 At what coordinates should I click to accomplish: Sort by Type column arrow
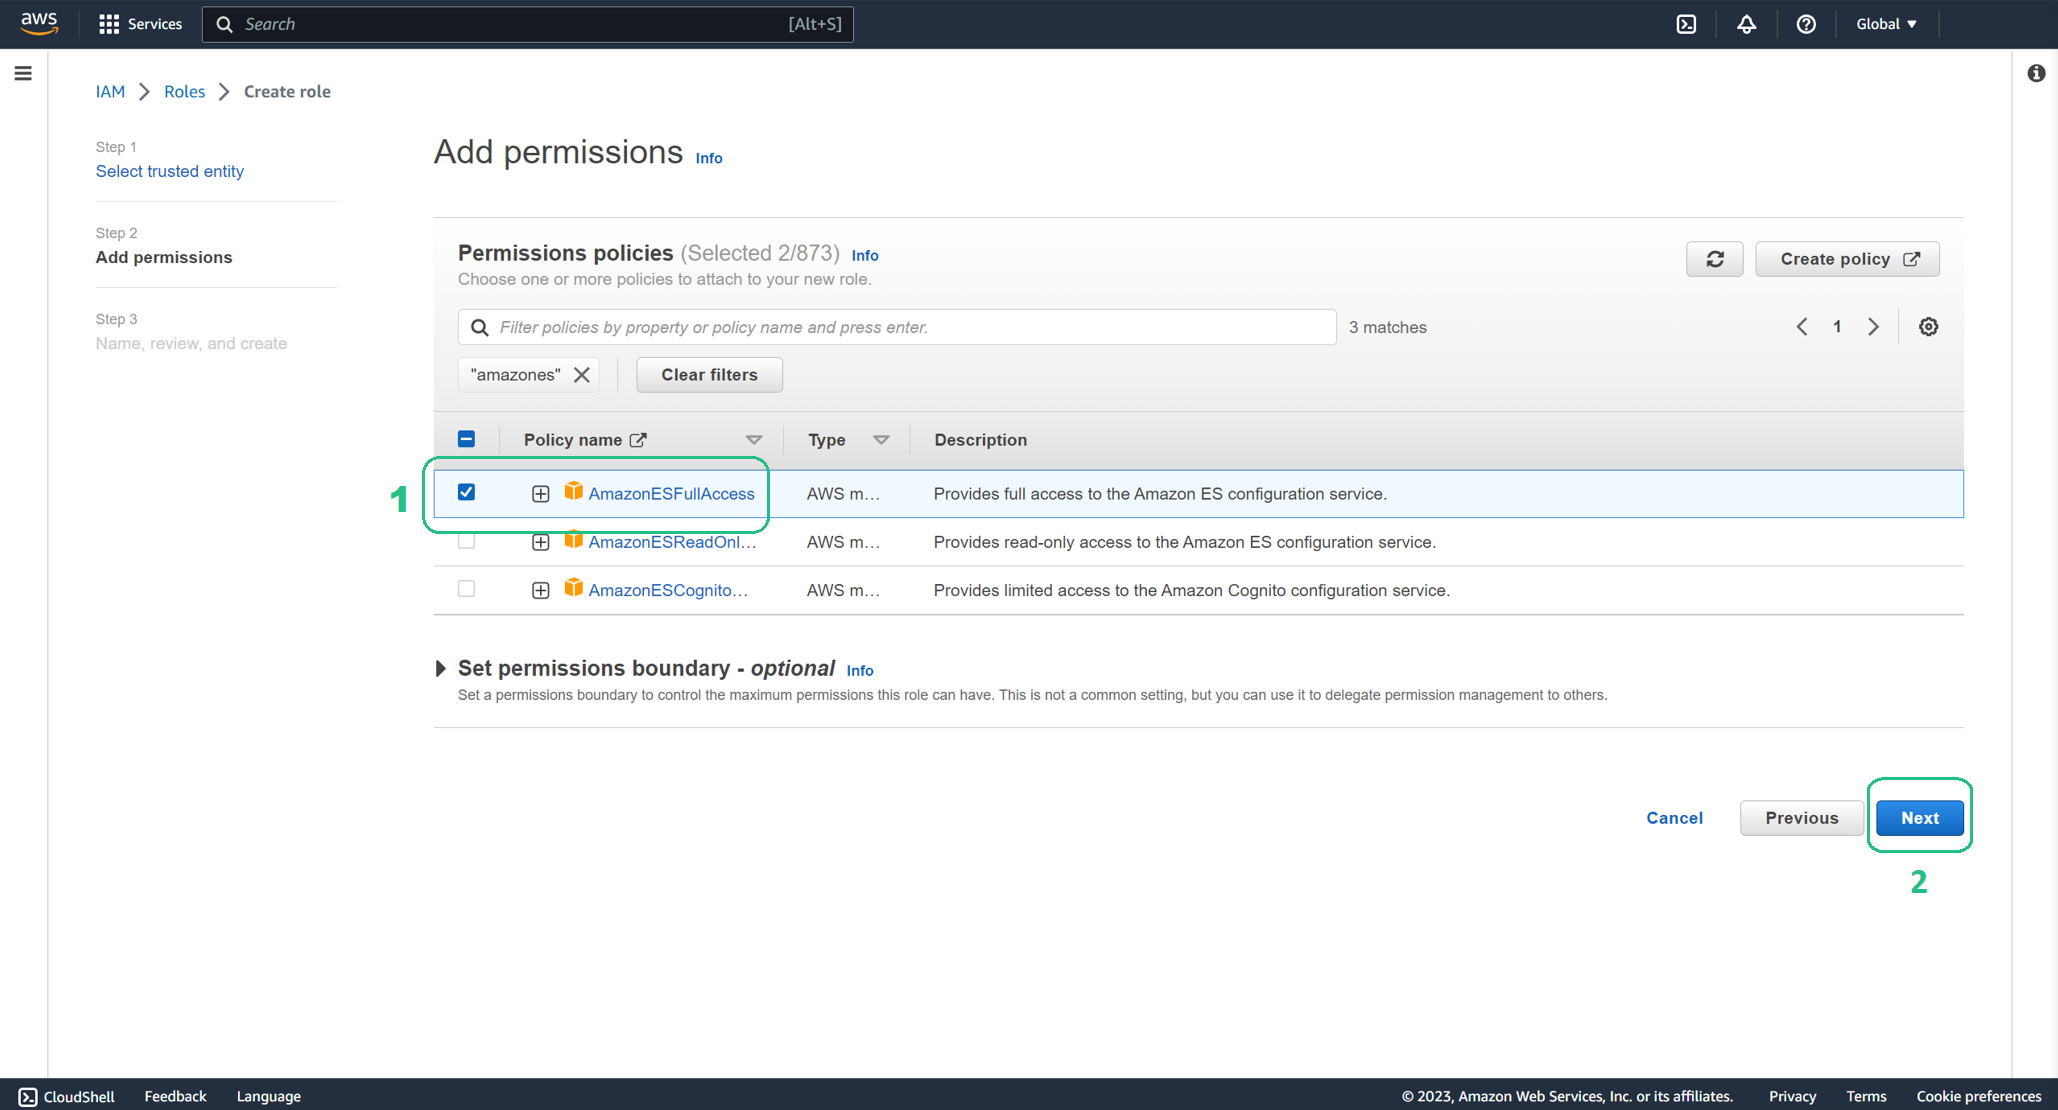(881, 440)
